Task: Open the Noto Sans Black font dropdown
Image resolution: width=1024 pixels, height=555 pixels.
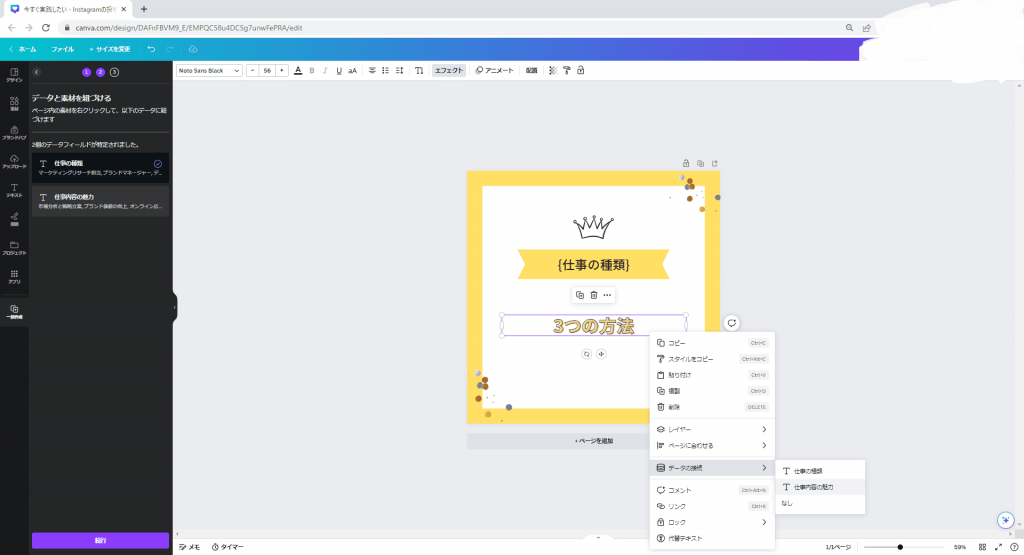Action: (x=210, y=71)
